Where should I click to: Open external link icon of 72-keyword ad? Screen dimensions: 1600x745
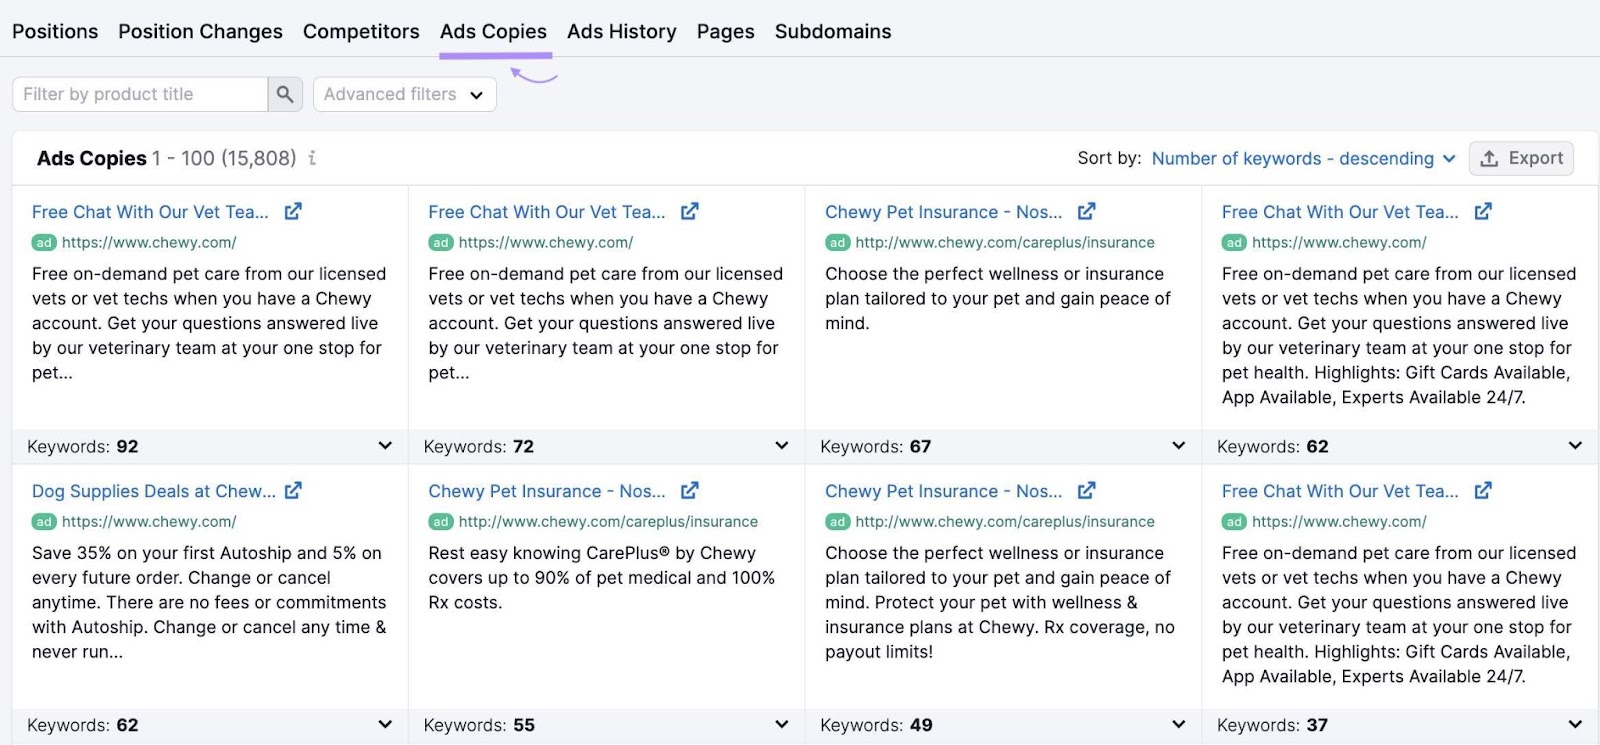click(x=690, y=211)
